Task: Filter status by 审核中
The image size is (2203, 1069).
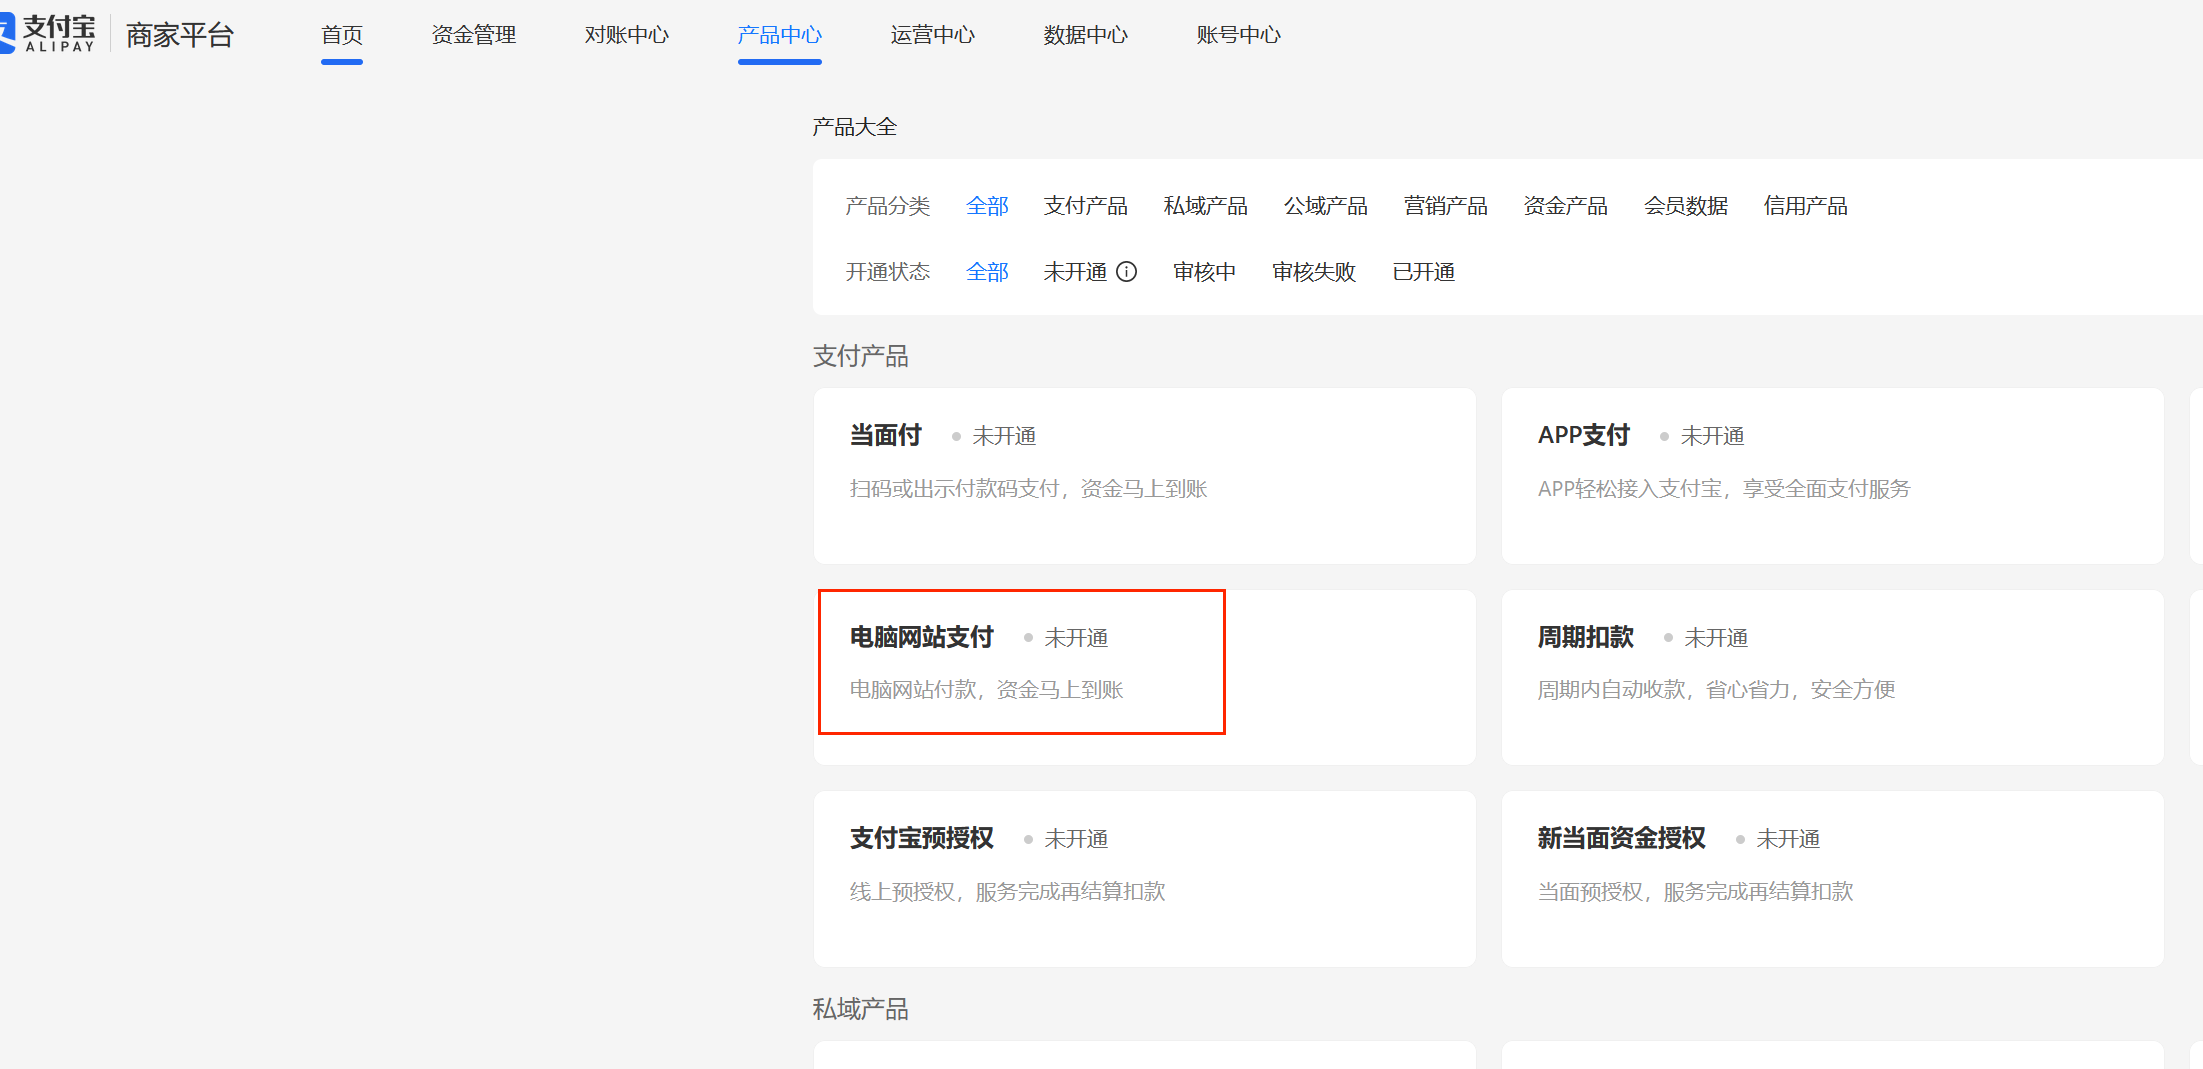Action: point(1205,272)
